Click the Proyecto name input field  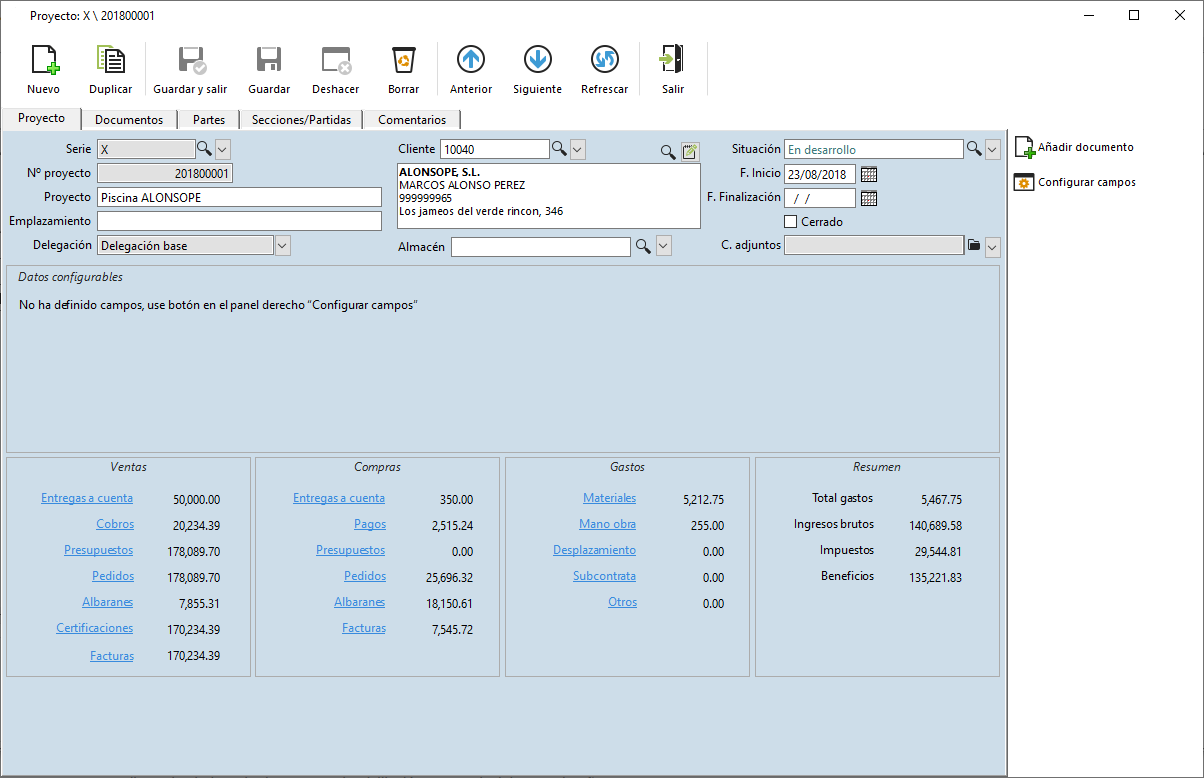pyautogui.click(x=240, y=198)
